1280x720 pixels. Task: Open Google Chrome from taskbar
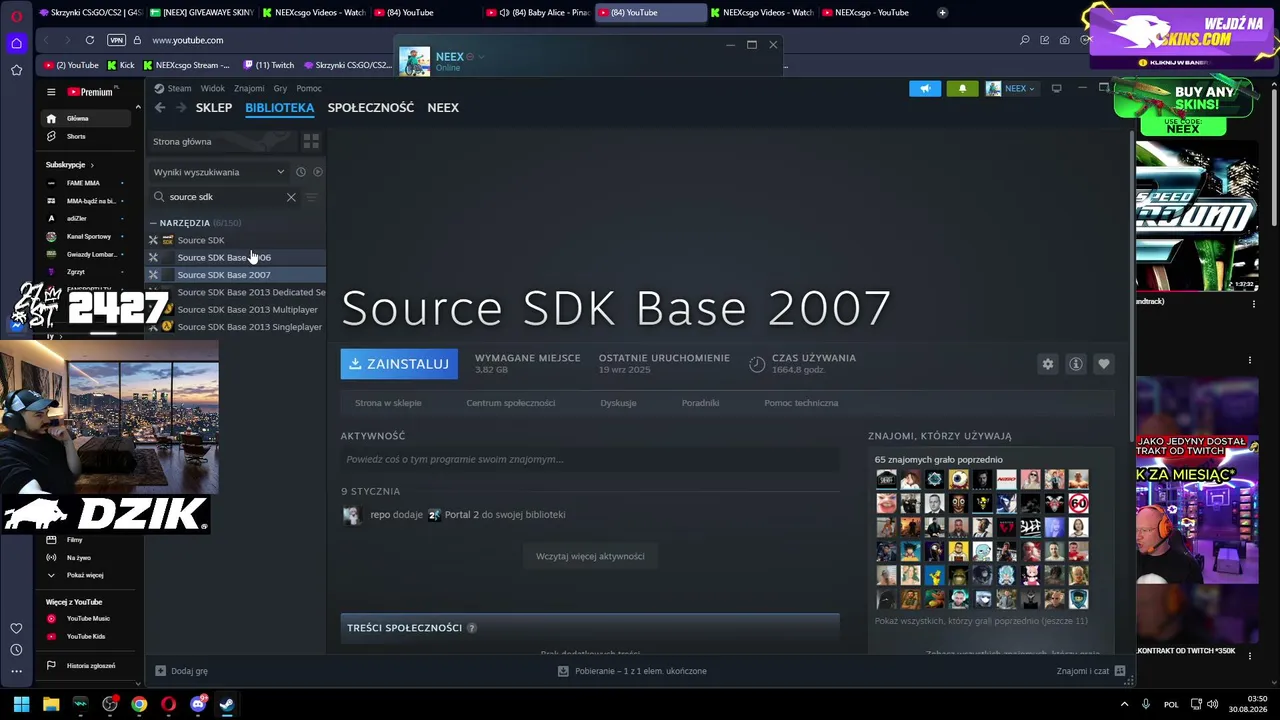point(139,704)
